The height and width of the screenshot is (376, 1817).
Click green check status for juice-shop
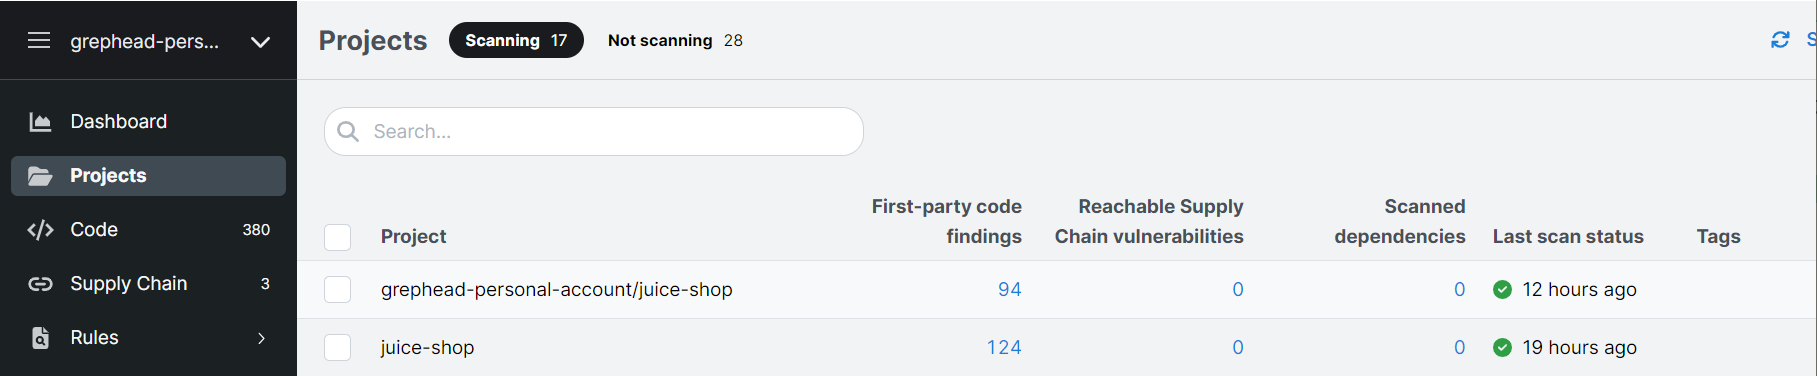(1502, 348)
